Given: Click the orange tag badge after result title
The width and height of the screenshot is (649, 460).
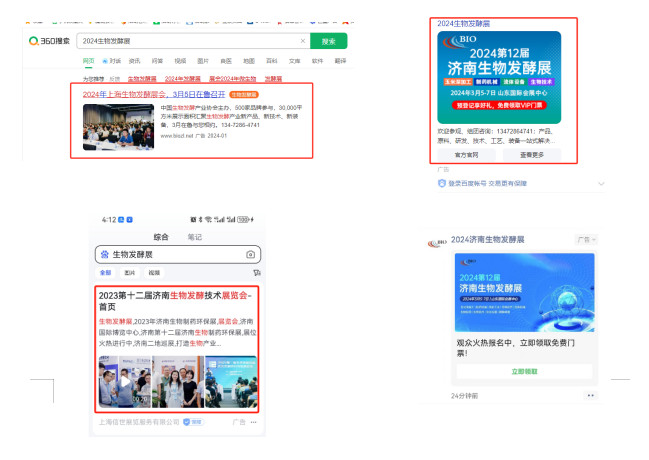Looking at the screenshot, I should click(244, 95).
